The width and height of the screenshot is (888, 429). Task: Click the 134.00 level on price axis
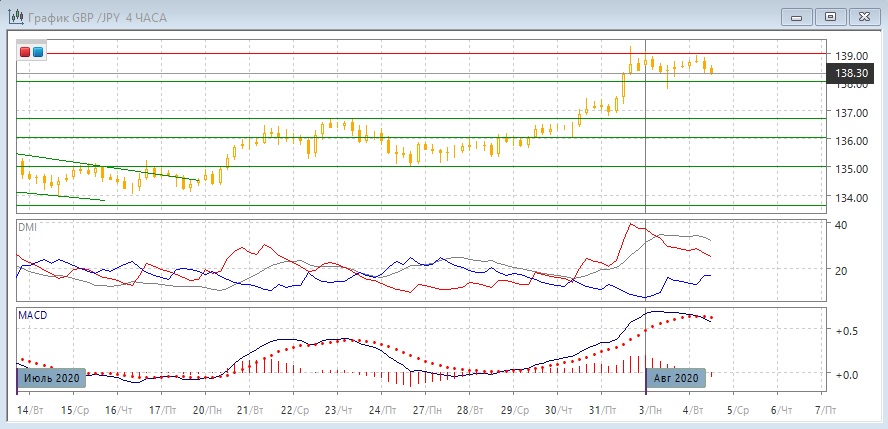850,198
